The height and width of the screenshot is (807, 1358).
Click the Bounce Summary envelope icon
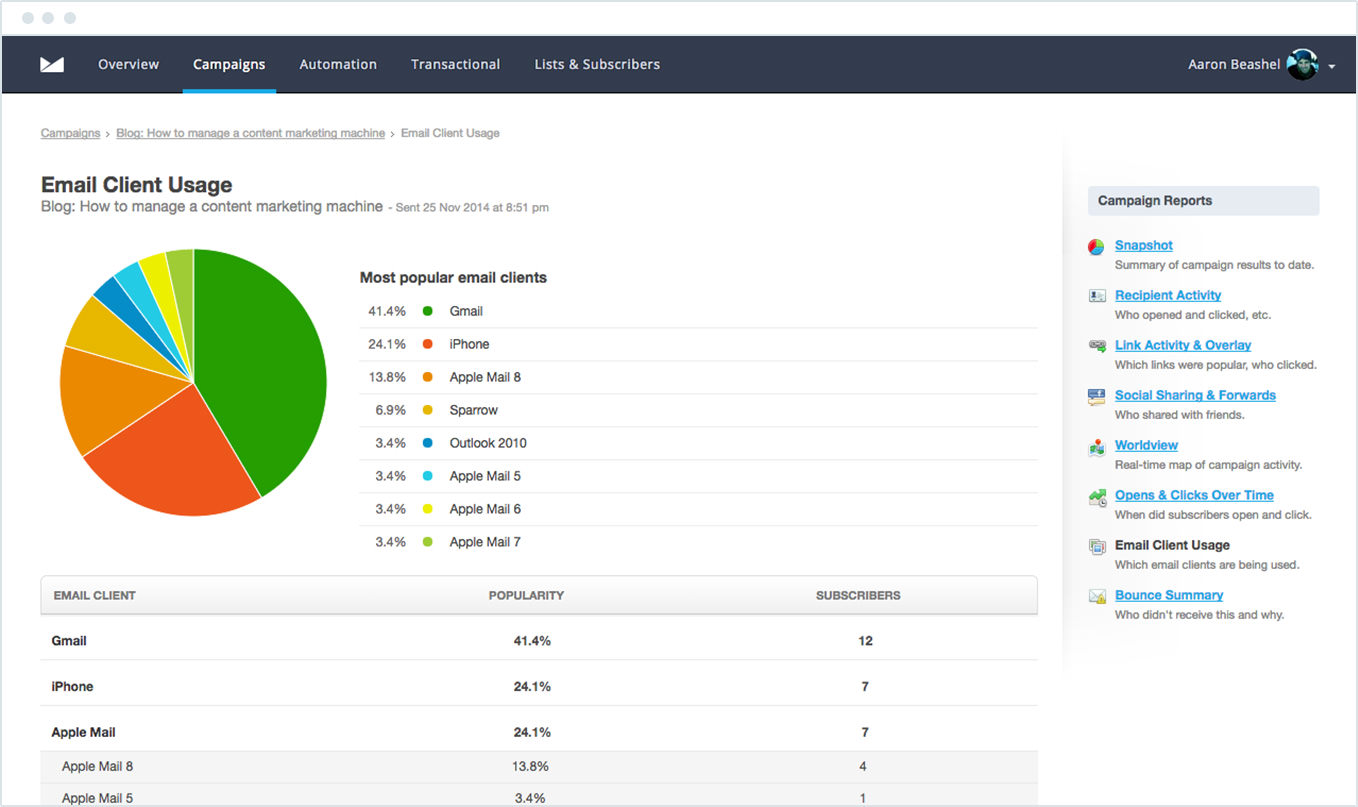[x=1097, y=595]
